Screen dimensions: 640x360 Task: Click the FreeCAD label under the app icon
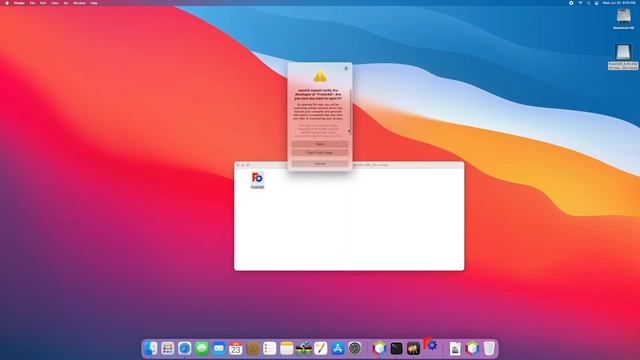[x=258, y=187]
